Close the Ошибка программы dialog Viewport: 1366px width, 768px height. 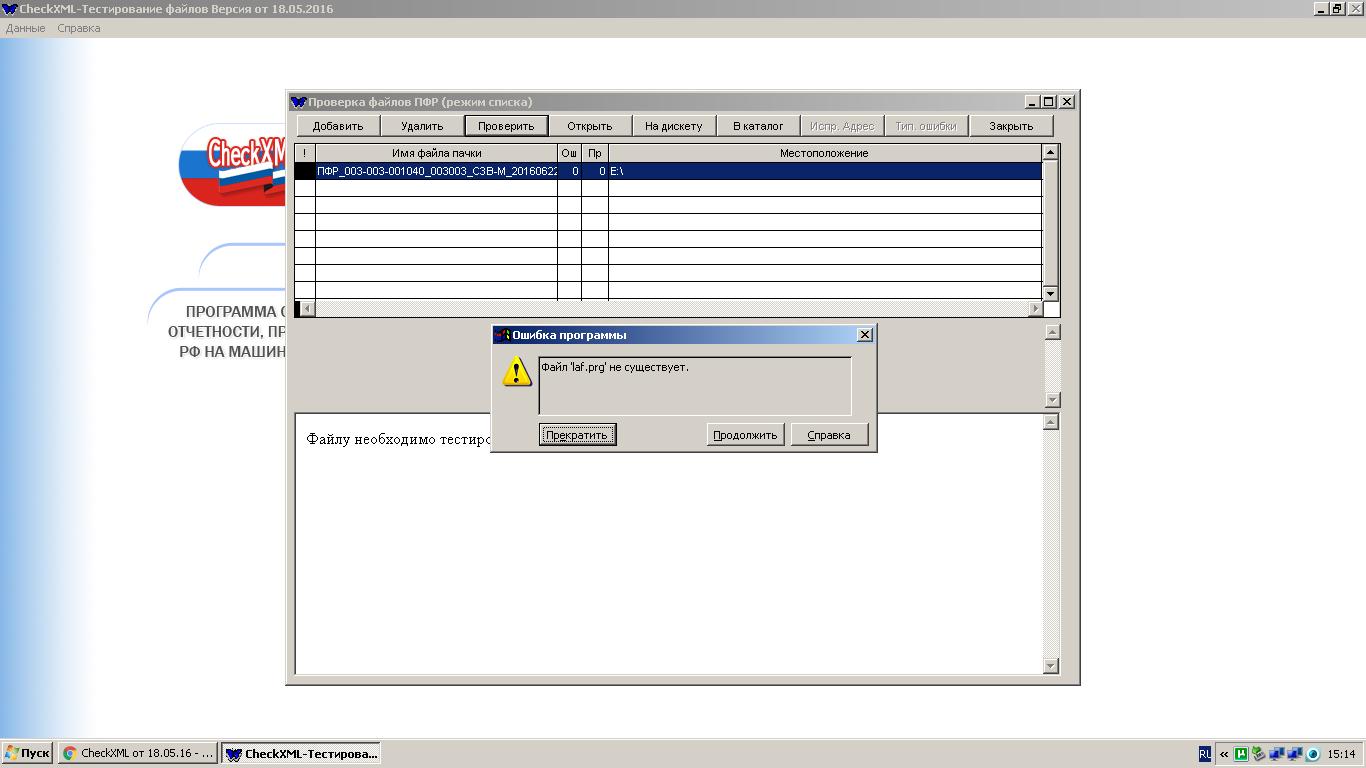865,335
